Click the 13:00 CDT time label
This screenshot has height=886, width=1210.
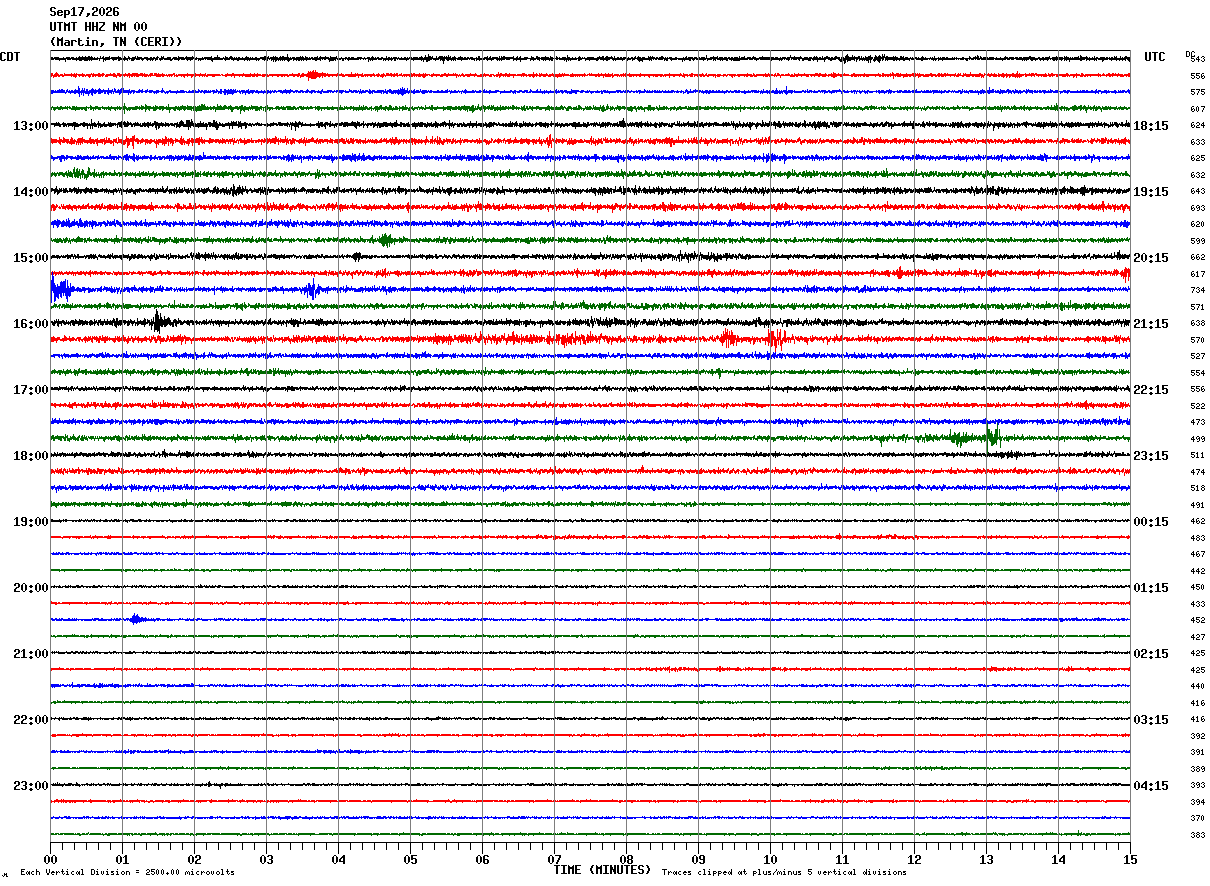point(30,126)
